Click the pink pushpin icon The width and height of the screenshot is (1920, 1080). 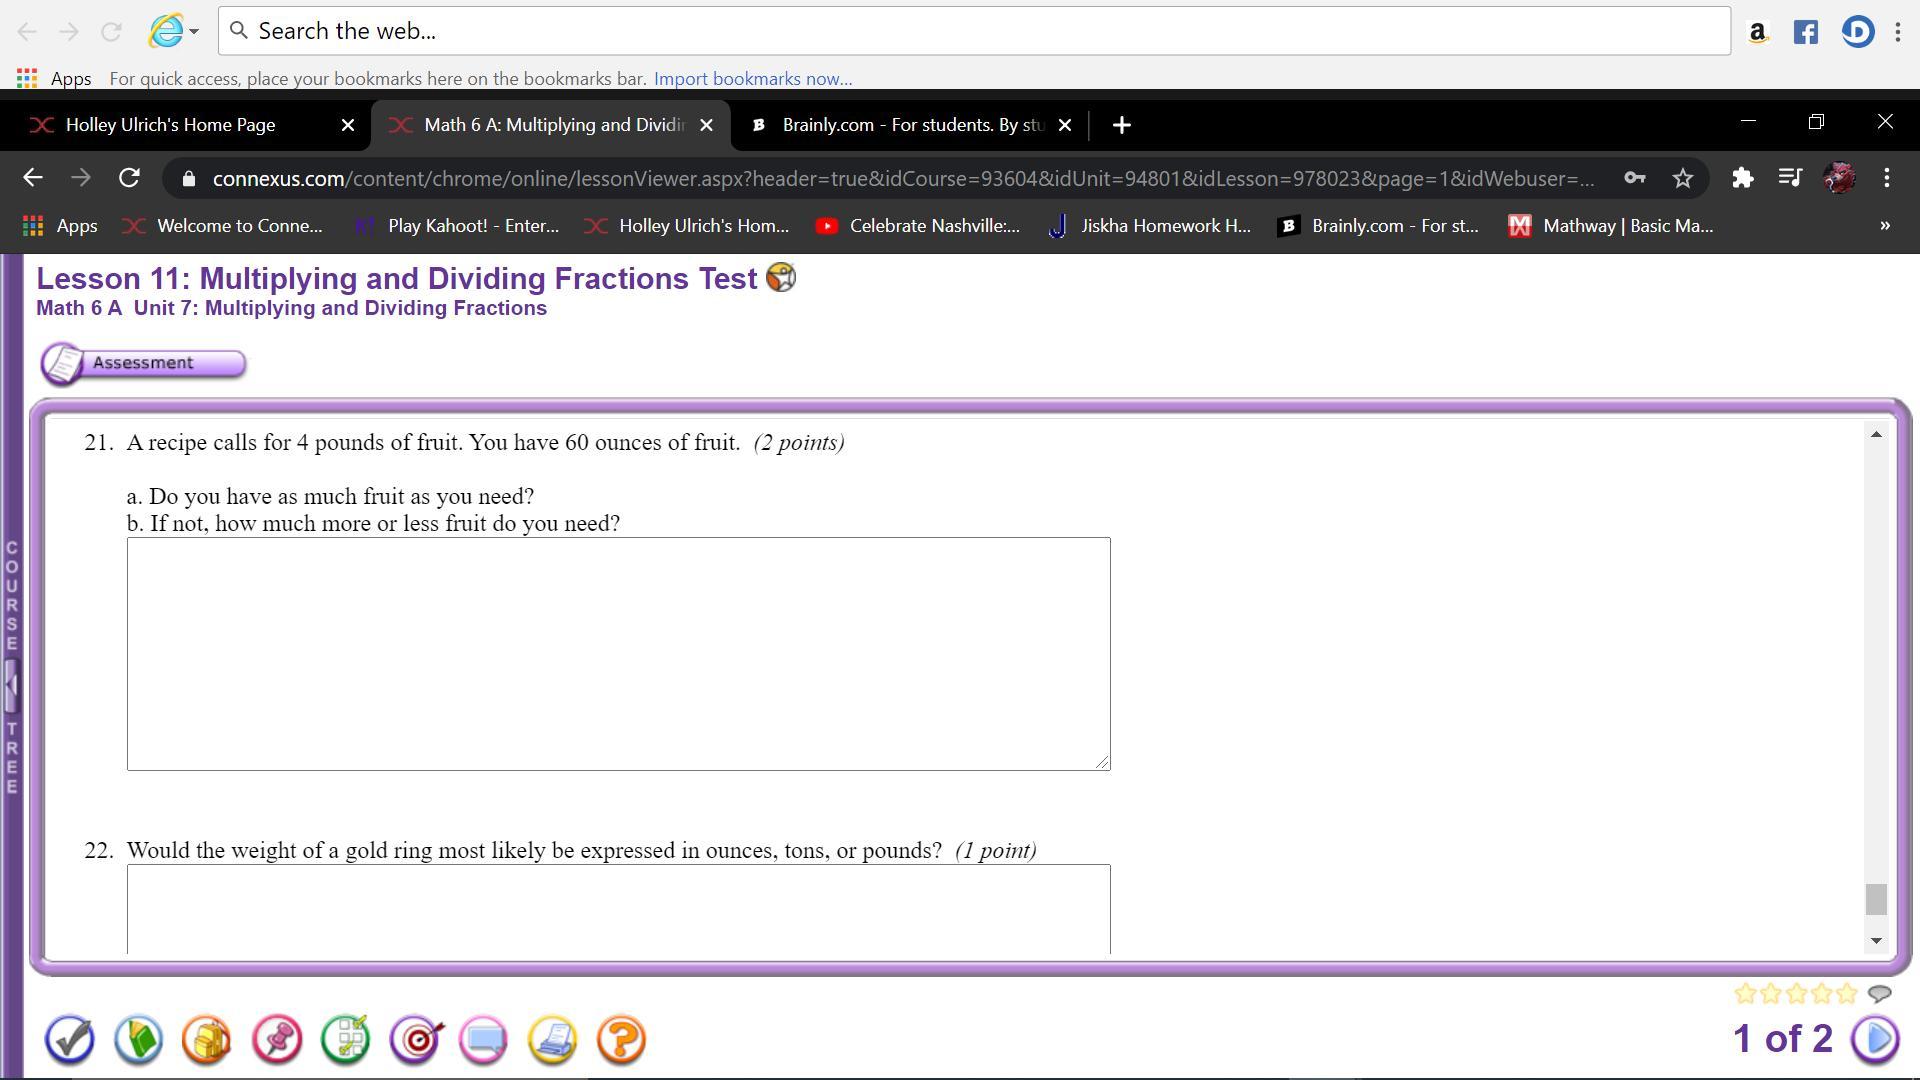pyautogui.click(x=277, y=1040)
